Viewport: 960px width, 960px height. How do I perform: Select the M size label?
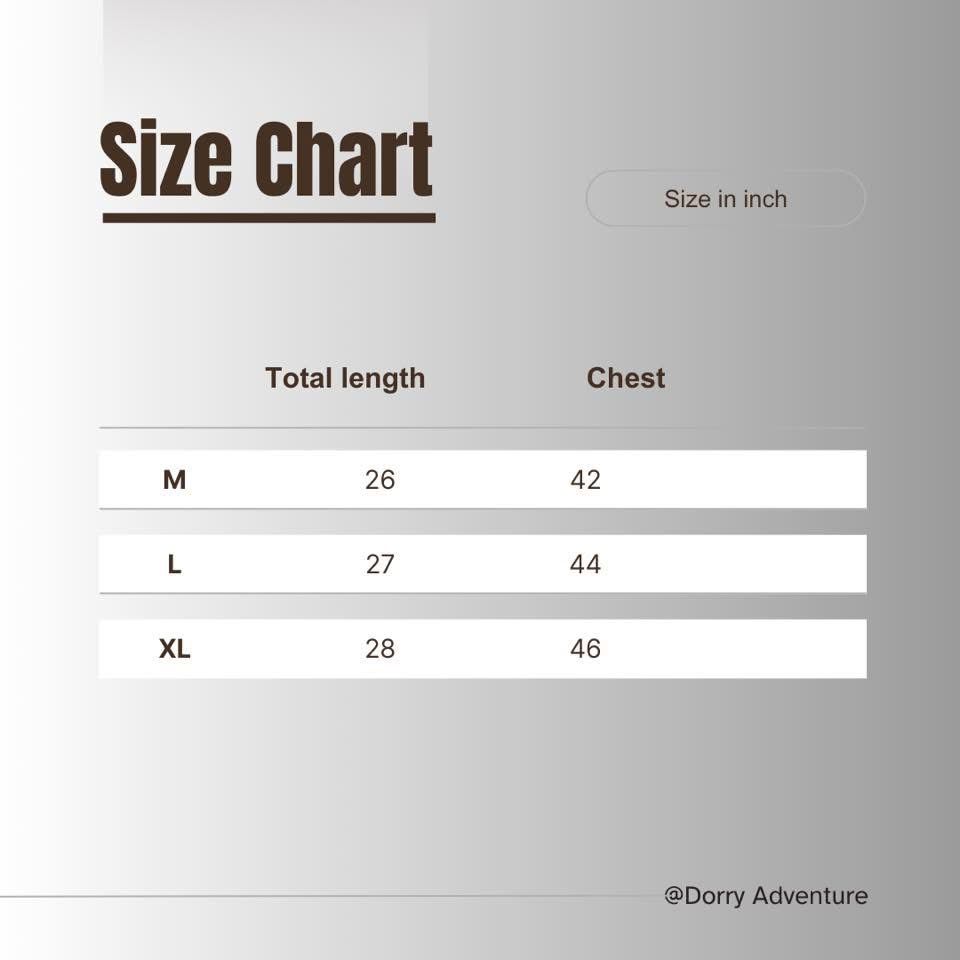coord(174,479)
